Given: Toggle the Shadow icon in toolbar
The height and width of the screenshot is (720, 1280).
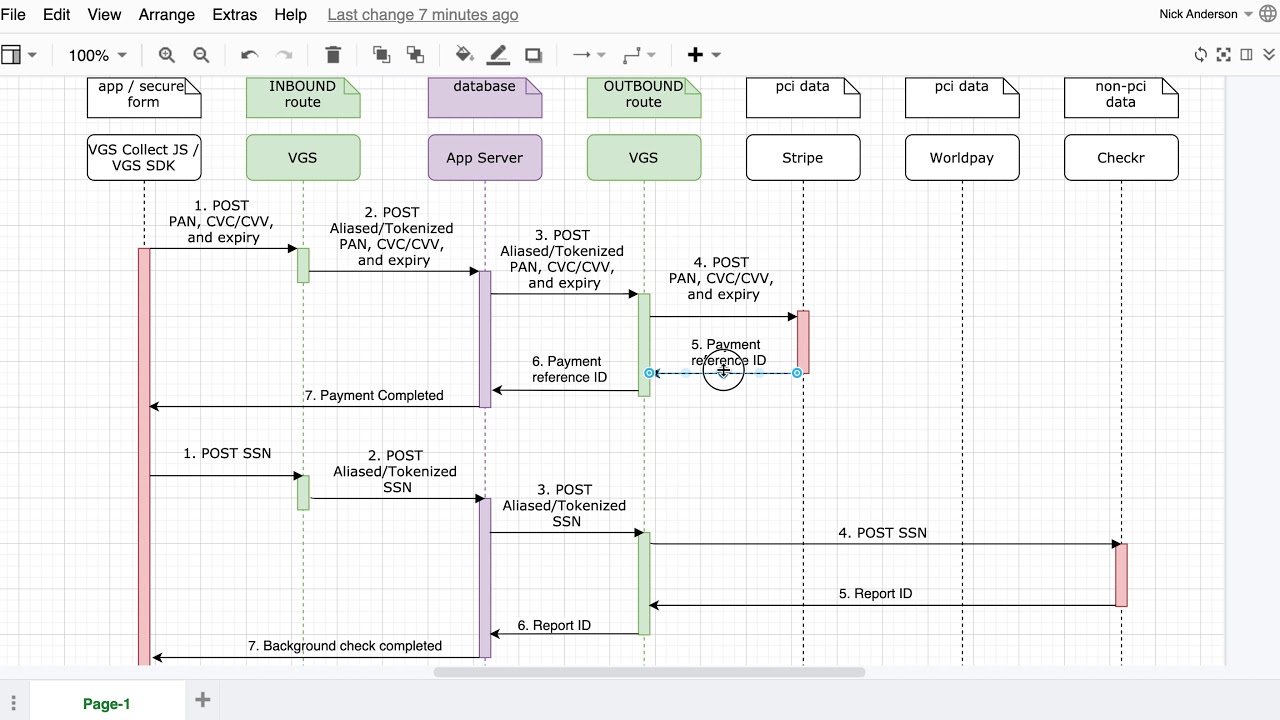Looking at the screenshot, I should pyautogui.click(x=533, y=55).
